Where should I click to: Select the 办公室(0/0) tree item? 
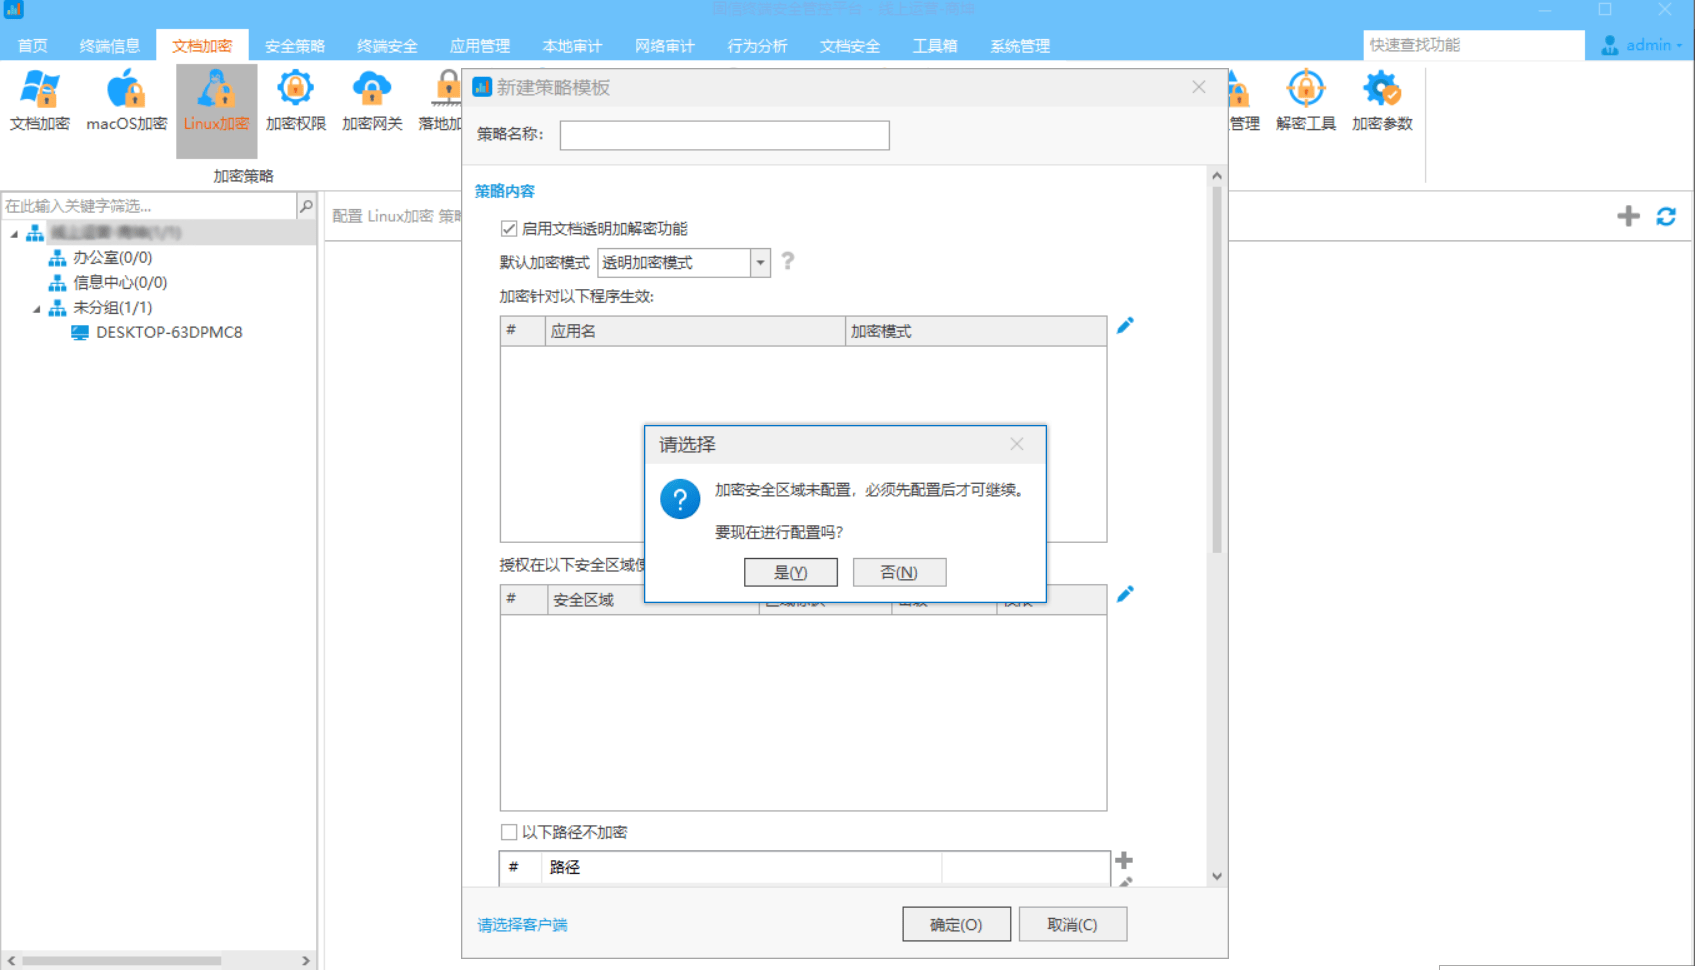(112, 258)
